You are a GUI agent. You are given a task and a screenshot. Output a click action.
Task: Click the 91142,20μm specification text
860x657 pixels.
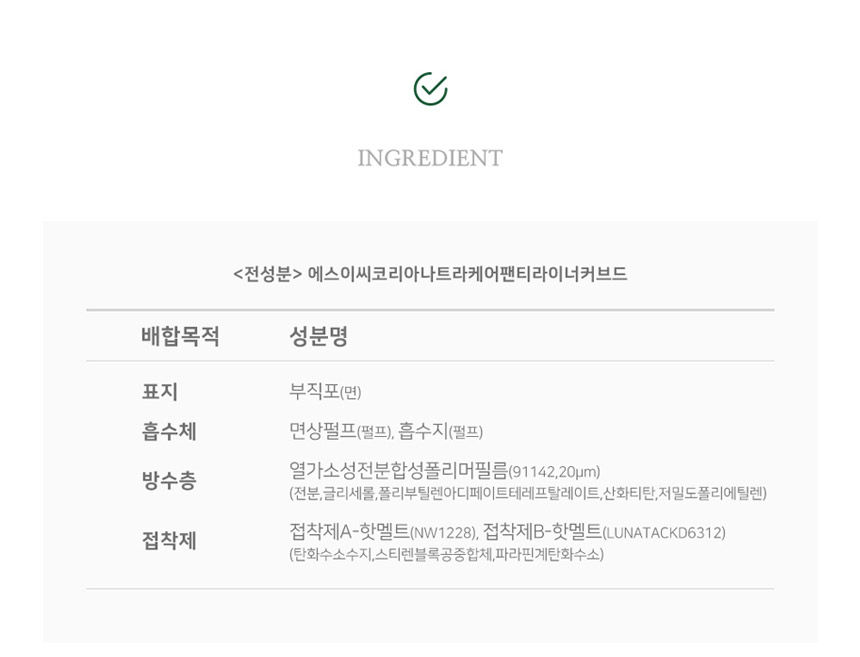pyautogui.click(x=555, y=472)
